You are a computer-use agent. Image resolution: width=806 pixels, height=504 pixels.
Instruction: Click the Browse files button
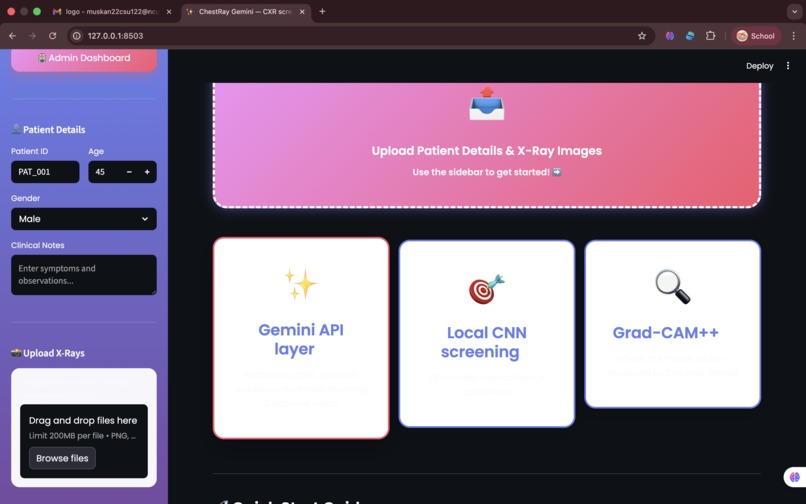point(62,458)
